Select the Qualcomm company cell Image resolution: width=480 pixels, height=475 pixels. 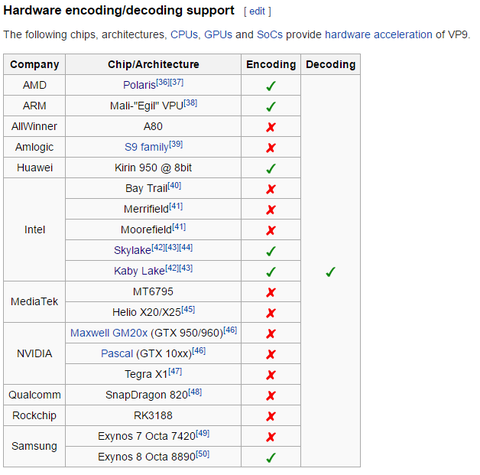[x=34, y=395]
